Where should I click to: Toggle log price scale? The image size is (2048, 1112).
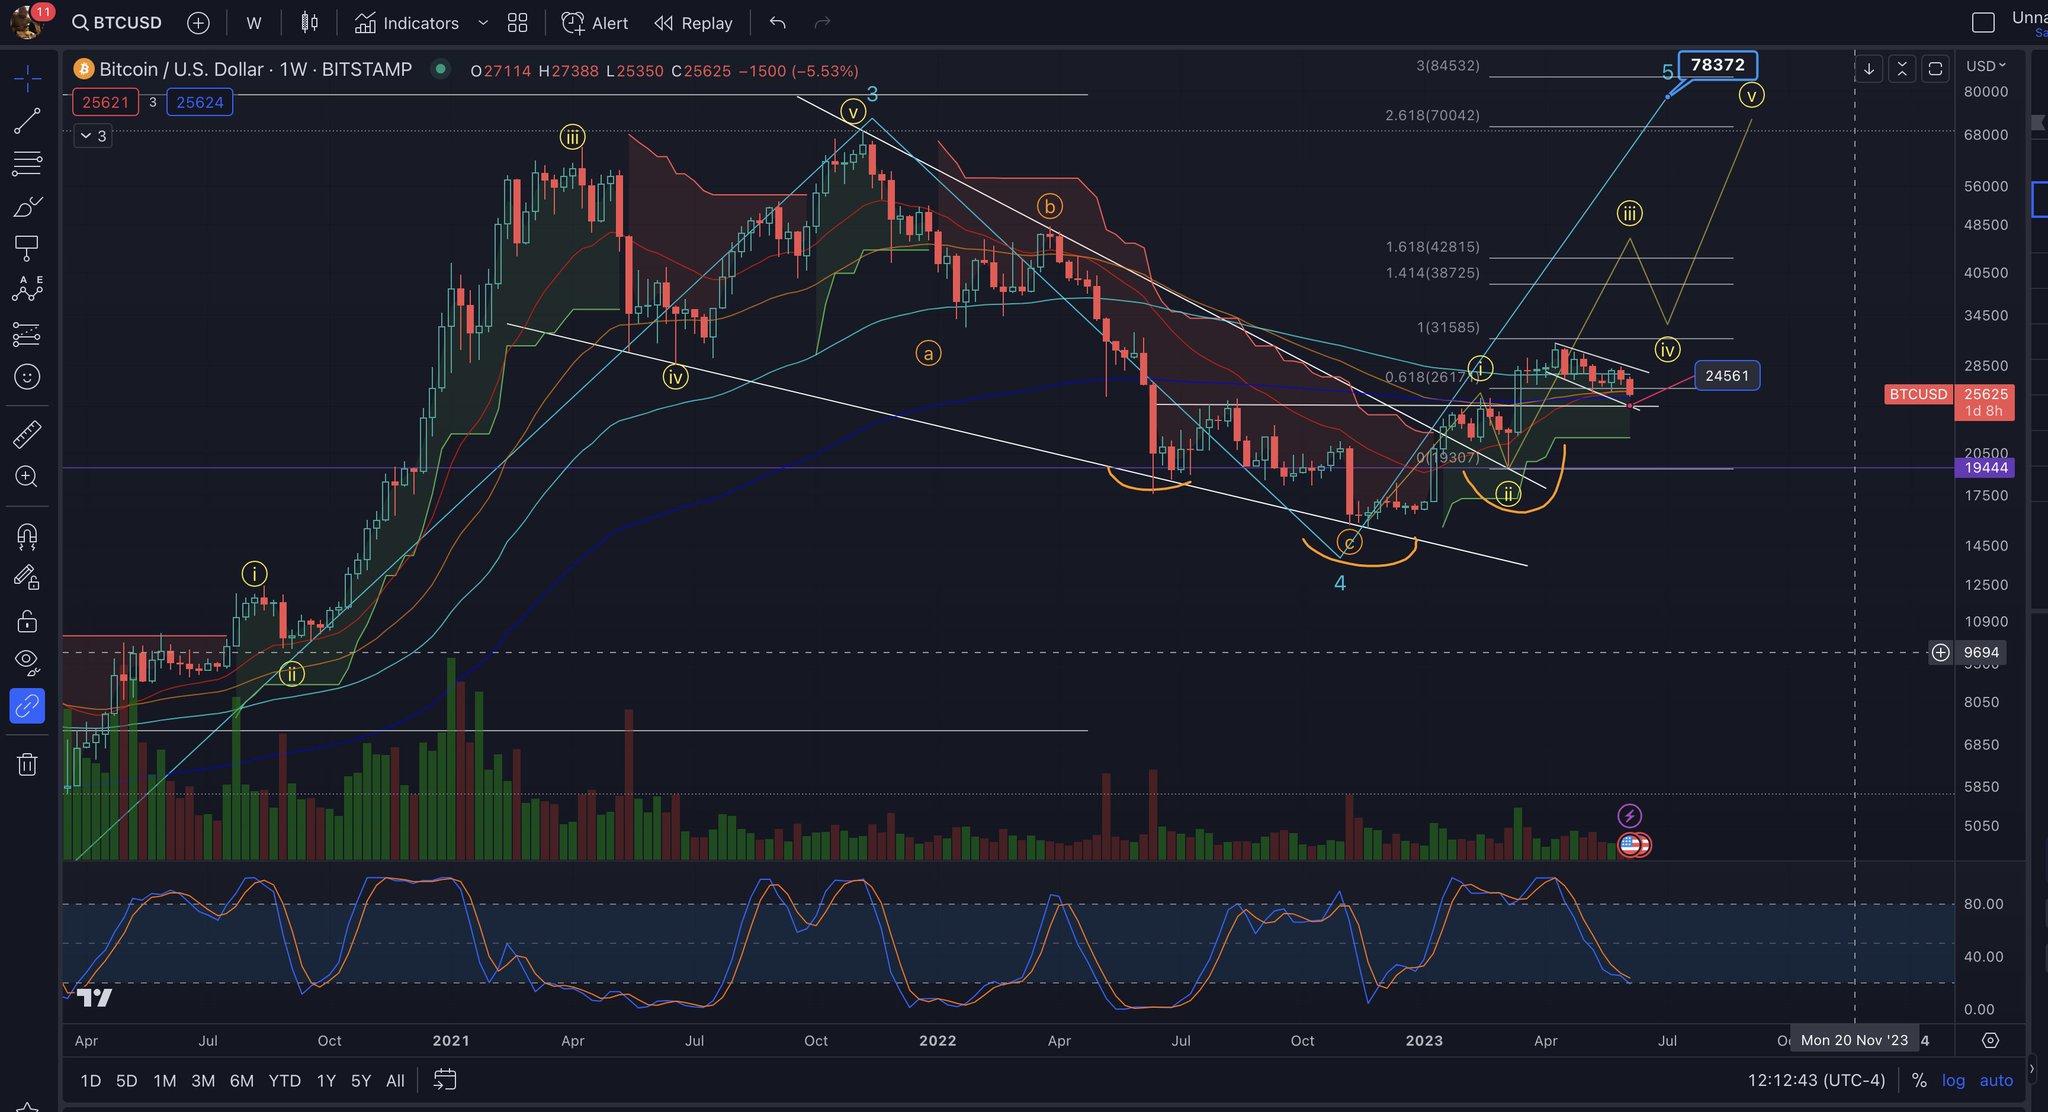click(1953, 1080)
